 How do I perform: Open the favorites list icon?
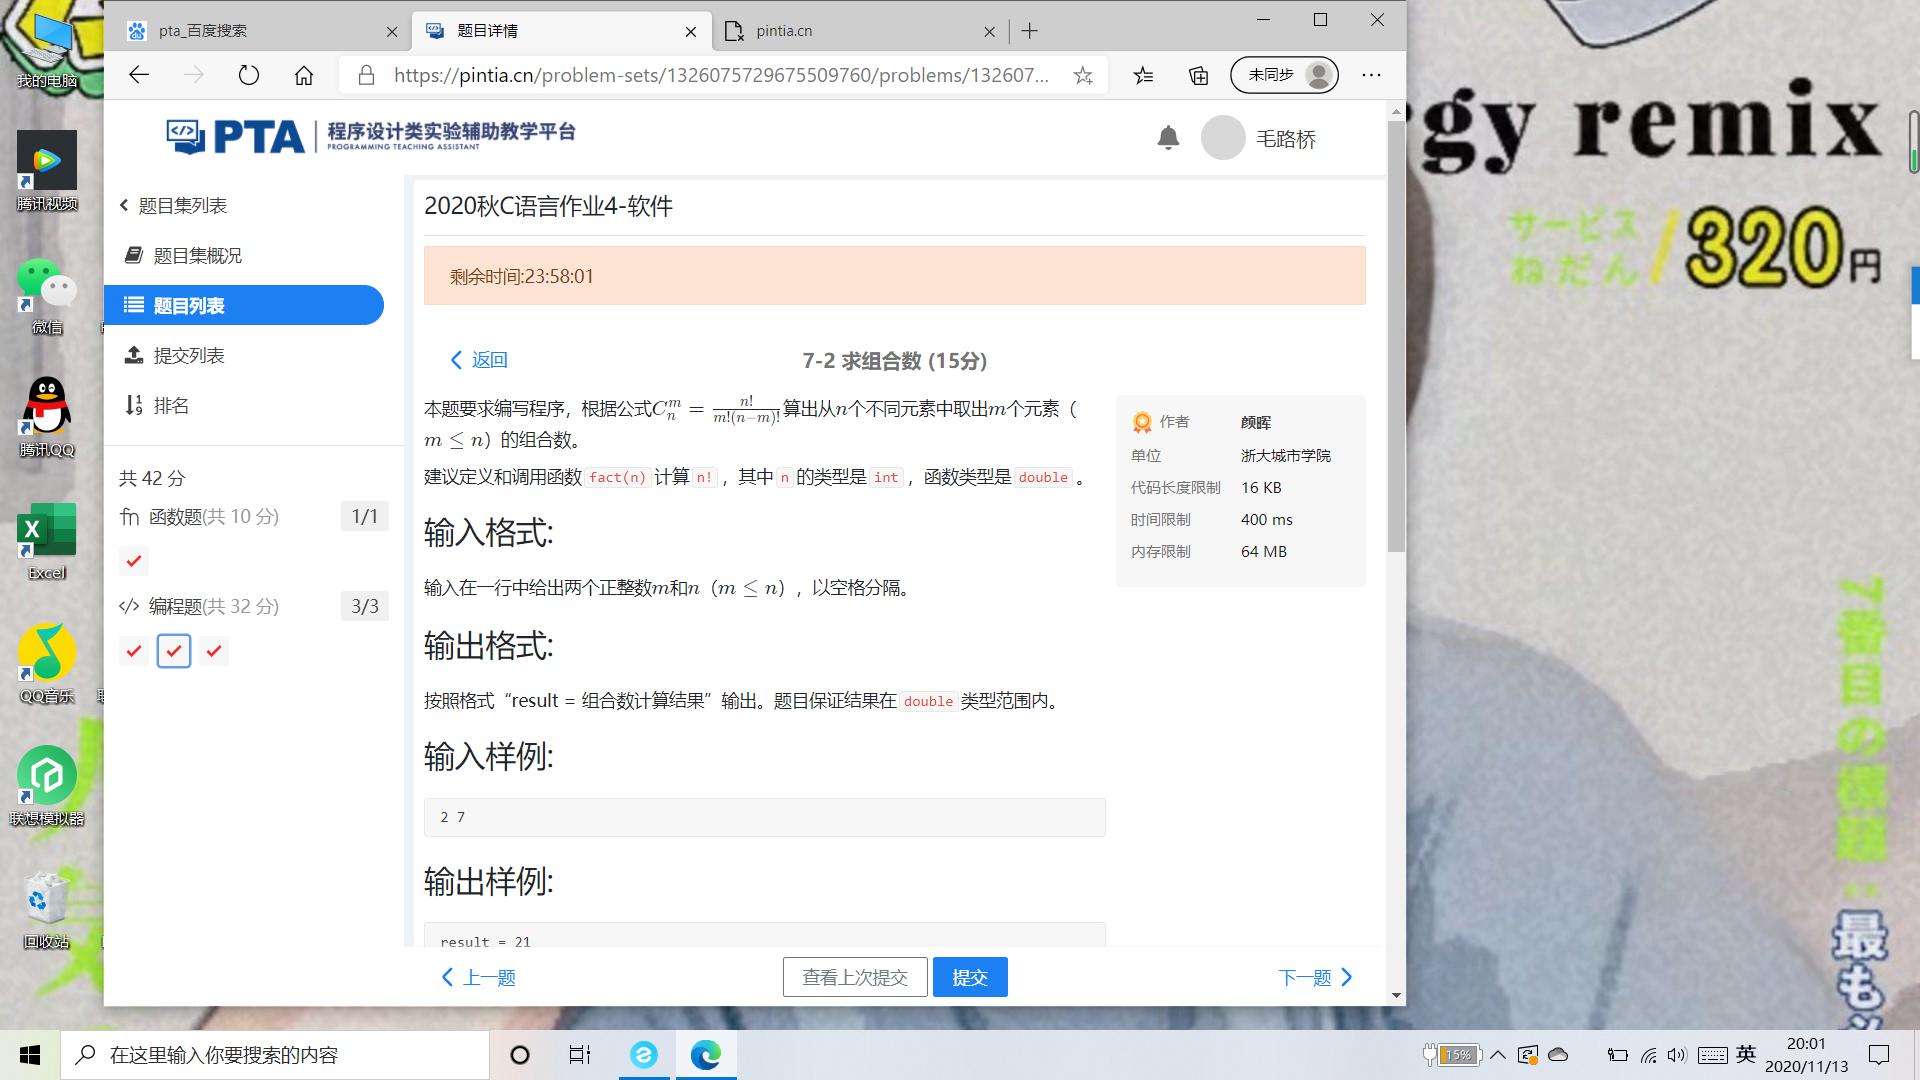pyautogui.click(x=1143, y=75)
